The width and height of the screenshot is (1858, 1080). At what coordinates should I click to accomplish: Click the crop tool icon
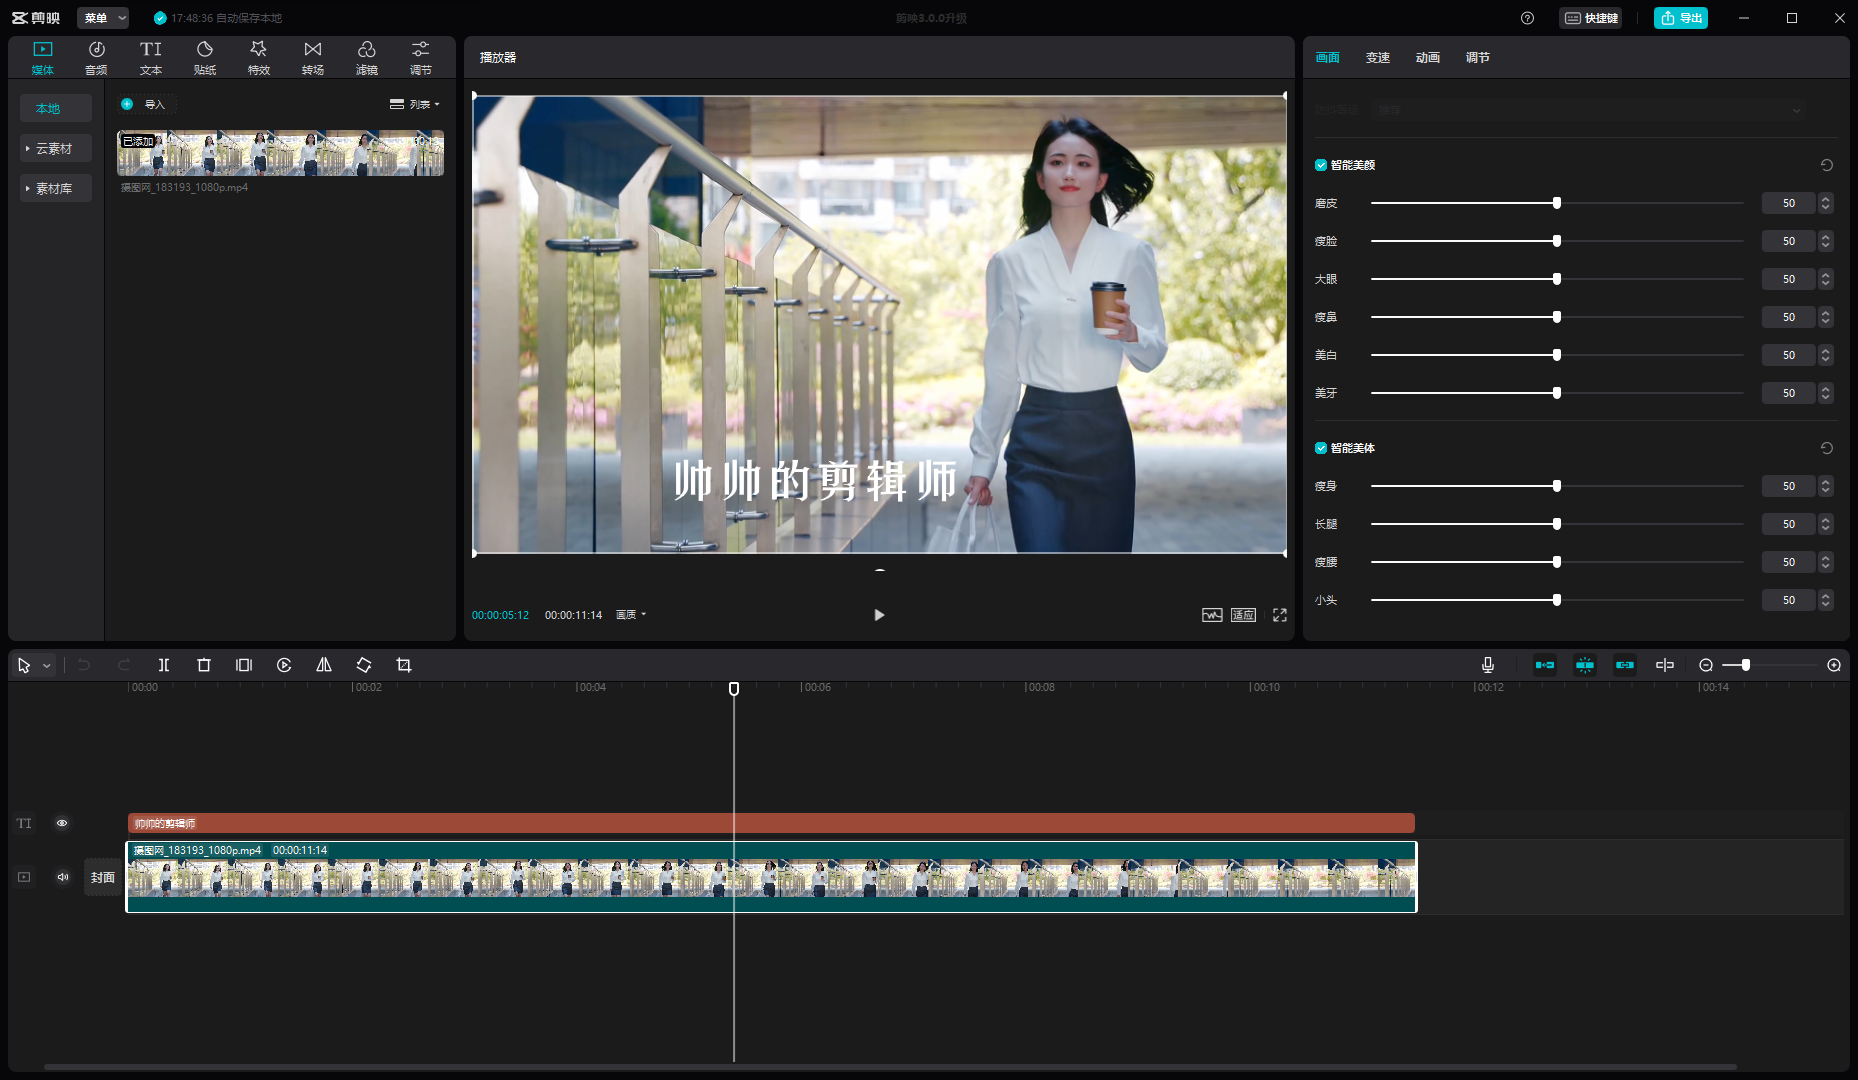[404, 665]
